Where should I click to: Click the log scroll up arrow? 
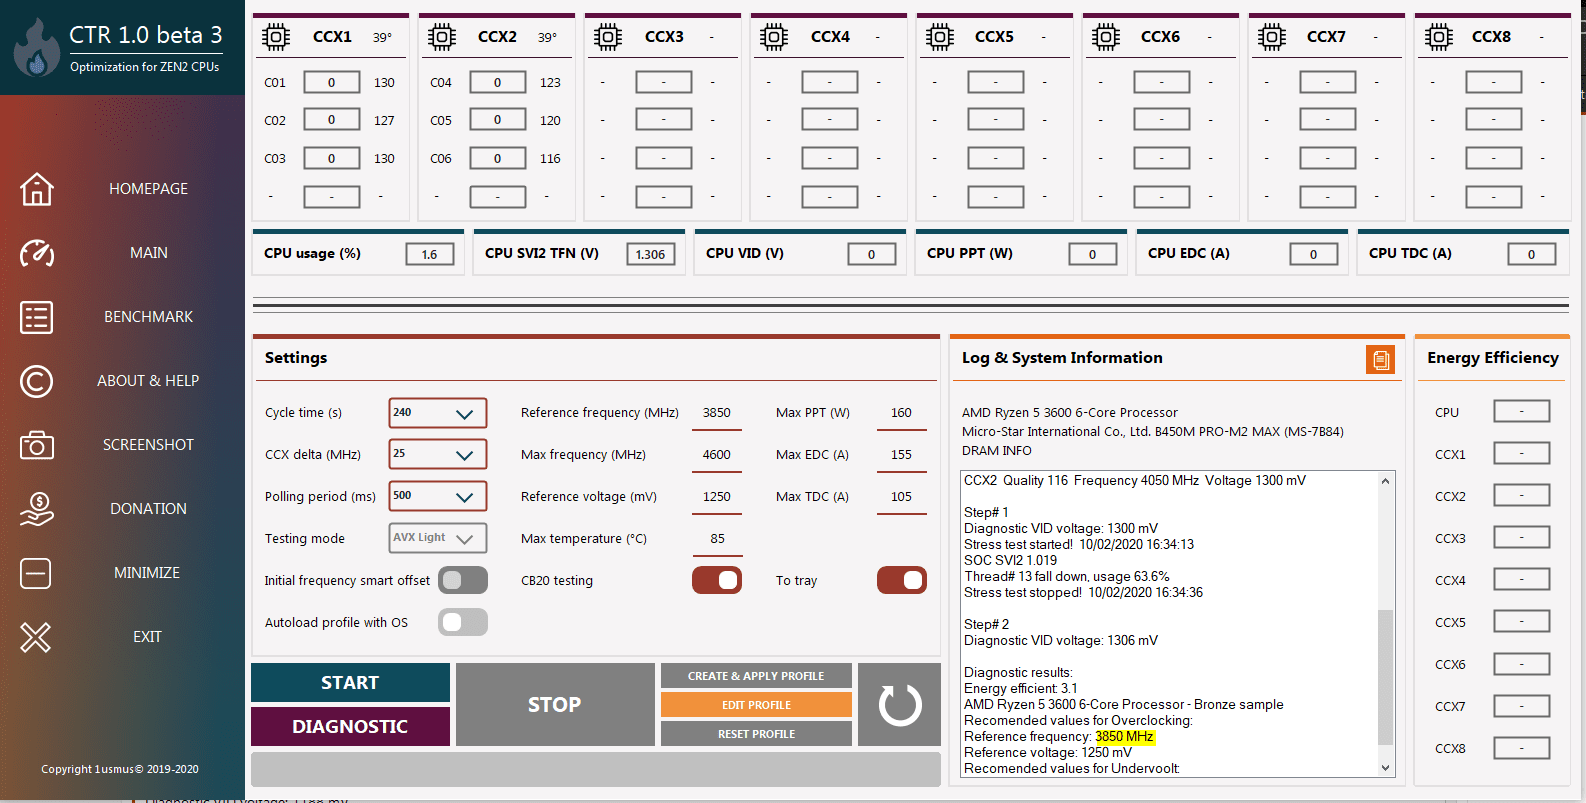pos(1385,481)
